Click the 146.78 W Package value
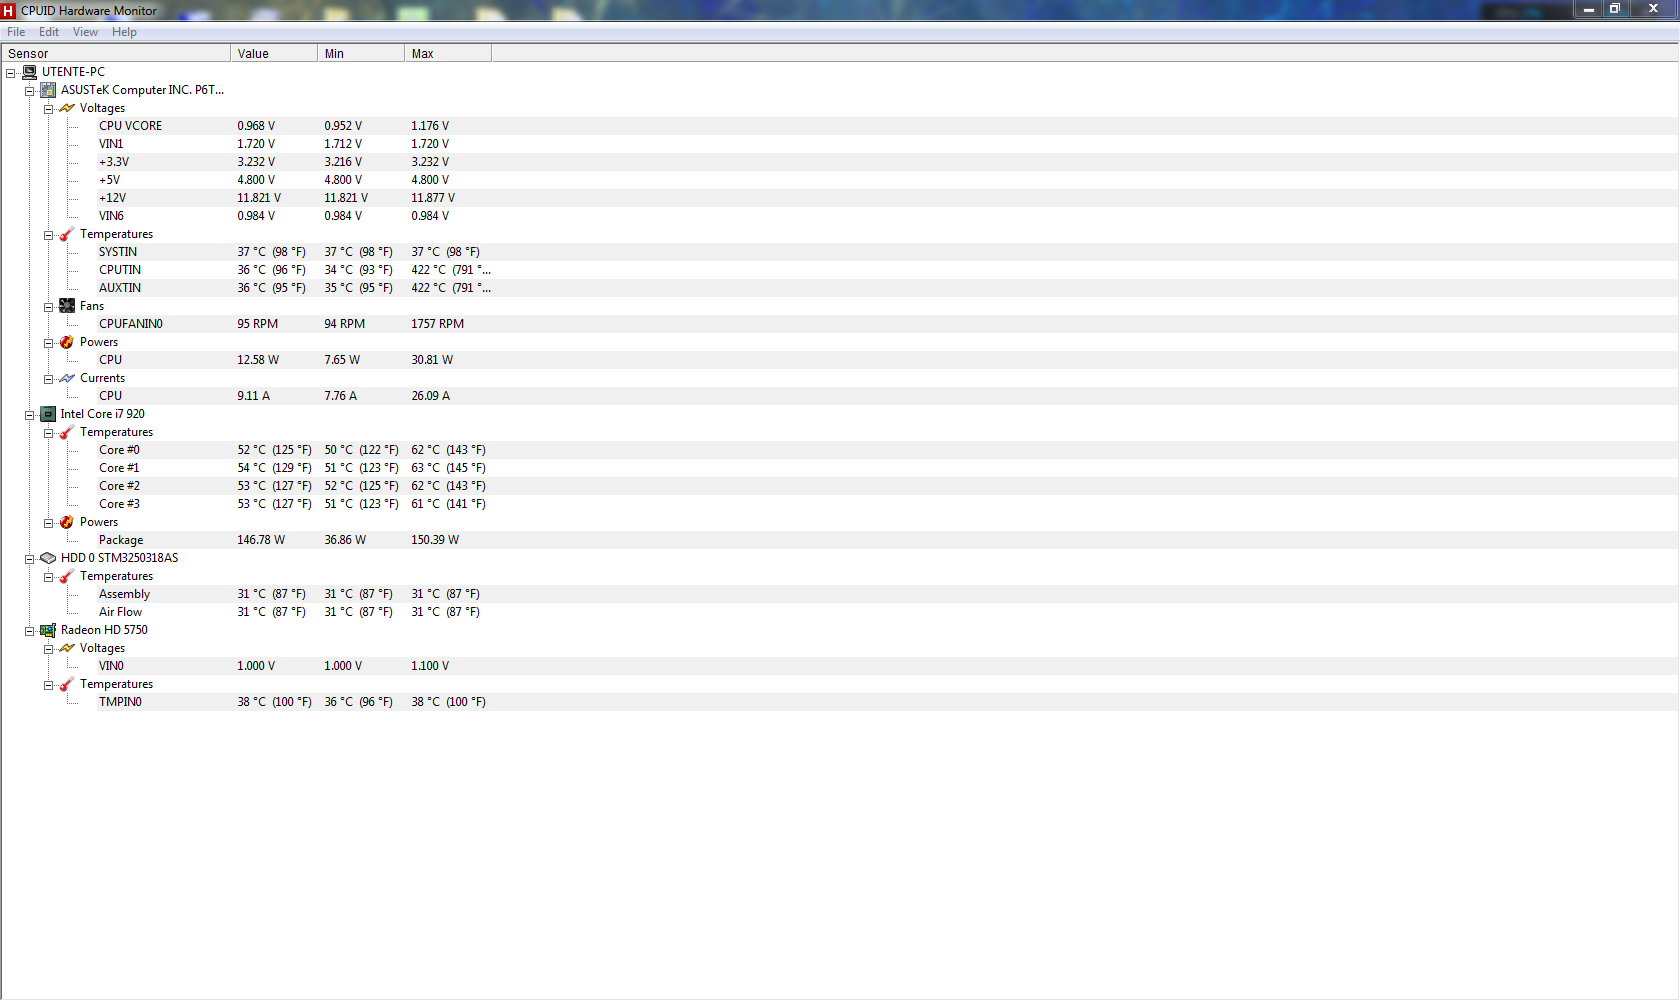The height and width of the screenshot is (1000, 1680). (x=261, y=540)
